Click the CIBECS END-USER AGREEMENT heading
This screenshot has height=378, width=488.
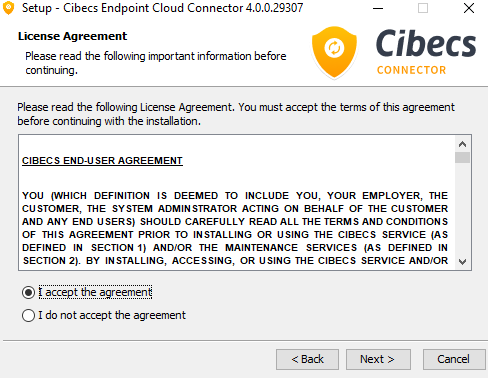pos(102,161)
